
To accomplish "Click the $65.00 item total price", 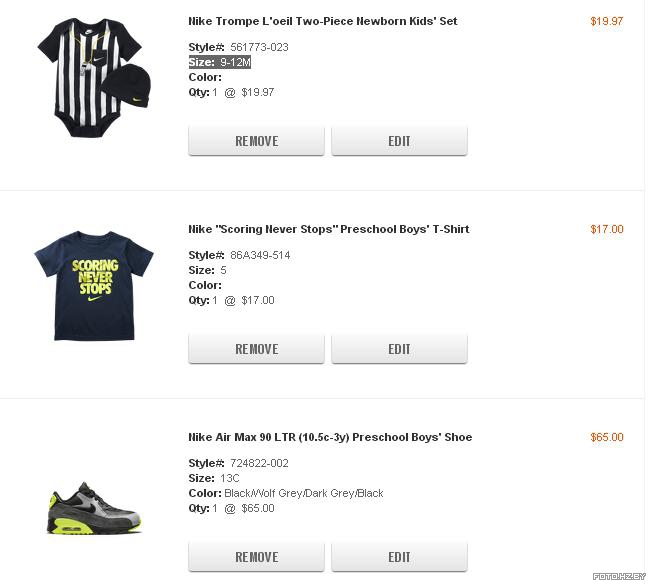I will (x=606, y=437).
